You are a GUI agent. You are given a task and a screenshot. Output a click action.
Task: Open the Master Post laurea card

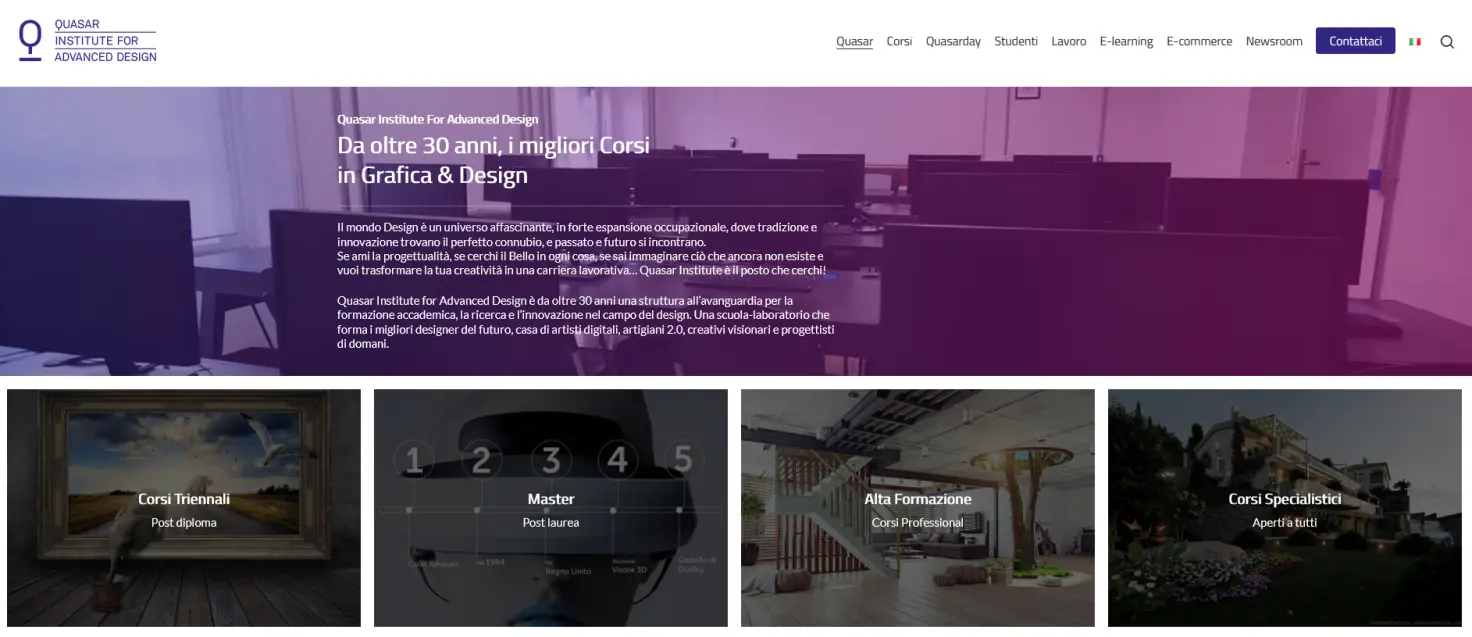551,508
